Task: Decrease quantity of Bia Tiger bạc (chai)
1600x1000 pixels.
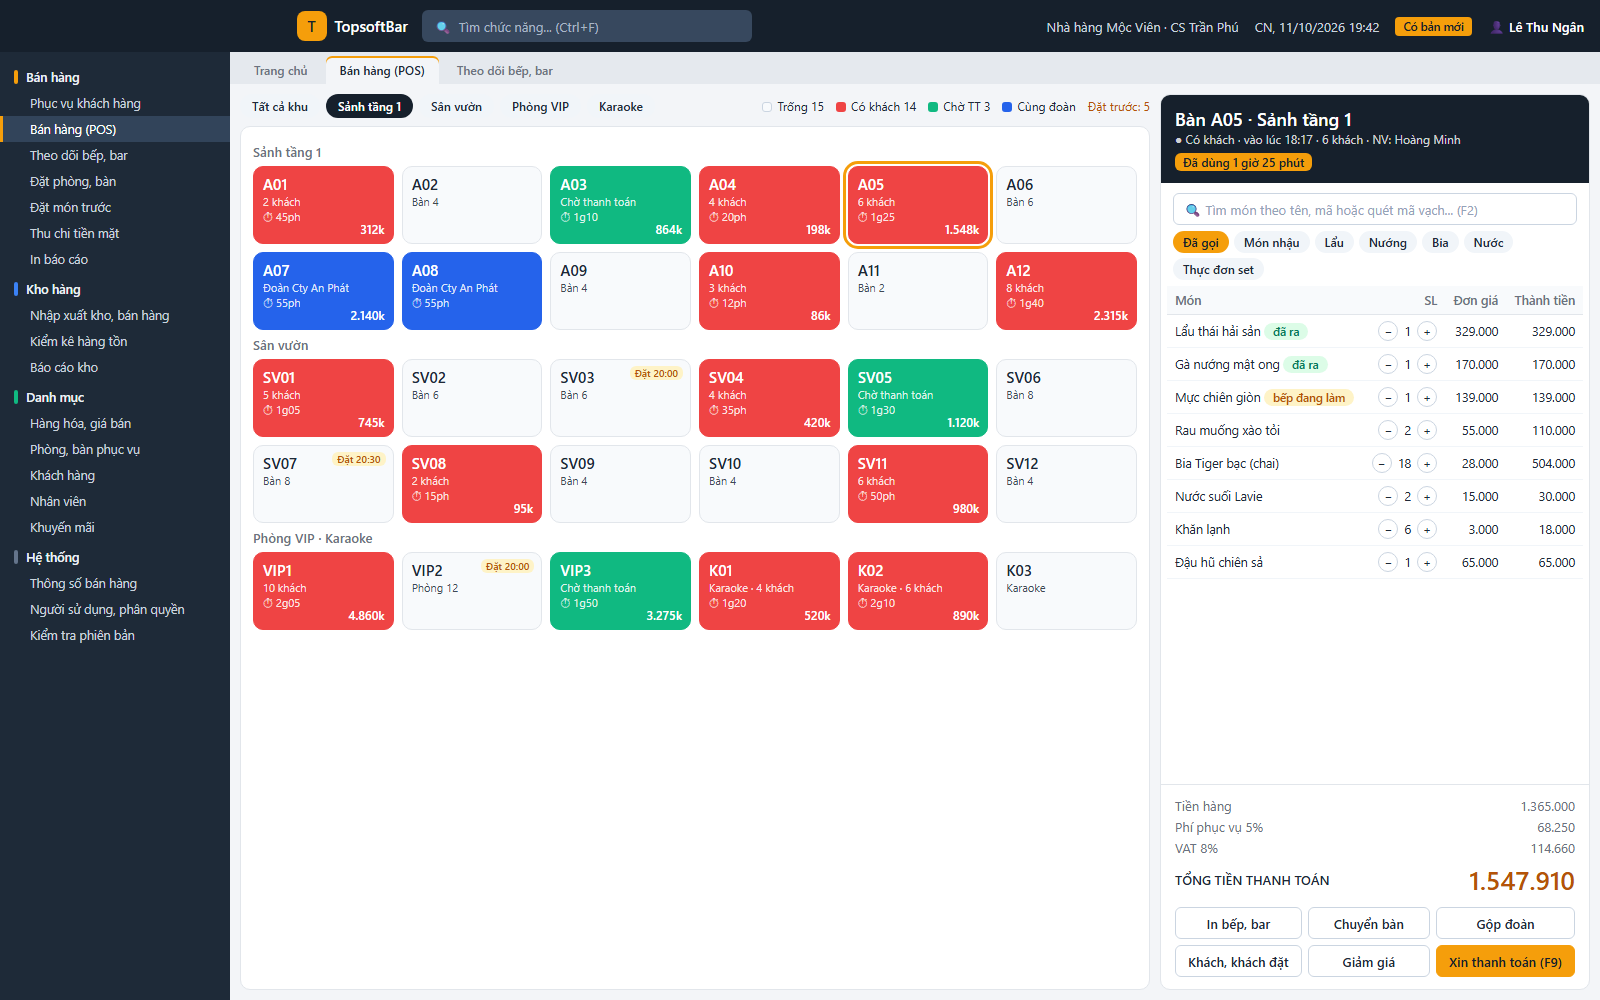Action: pyautogui.click(x=1381, y=463)
